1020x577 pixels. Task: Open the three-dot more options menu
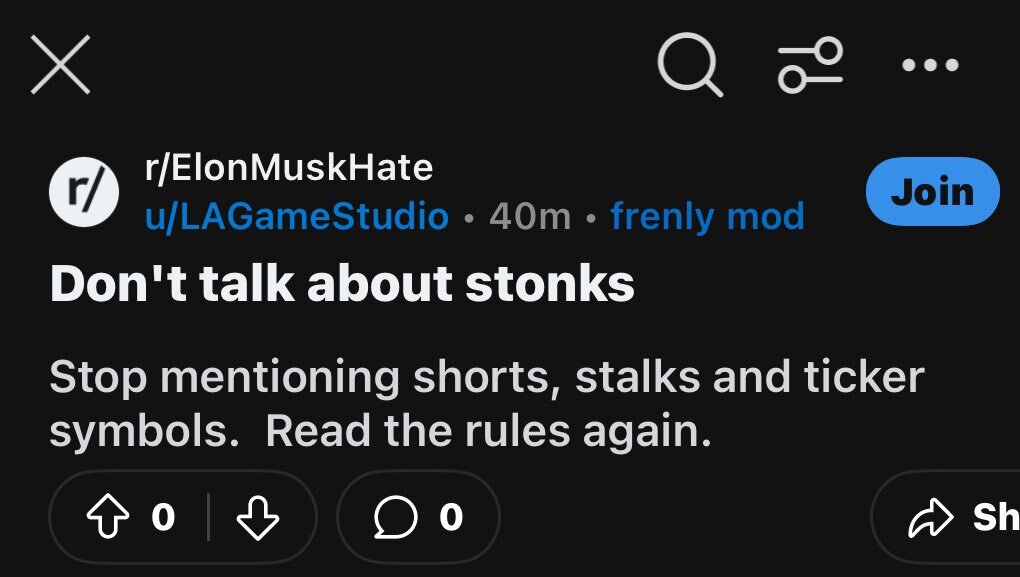pos(929,66)
